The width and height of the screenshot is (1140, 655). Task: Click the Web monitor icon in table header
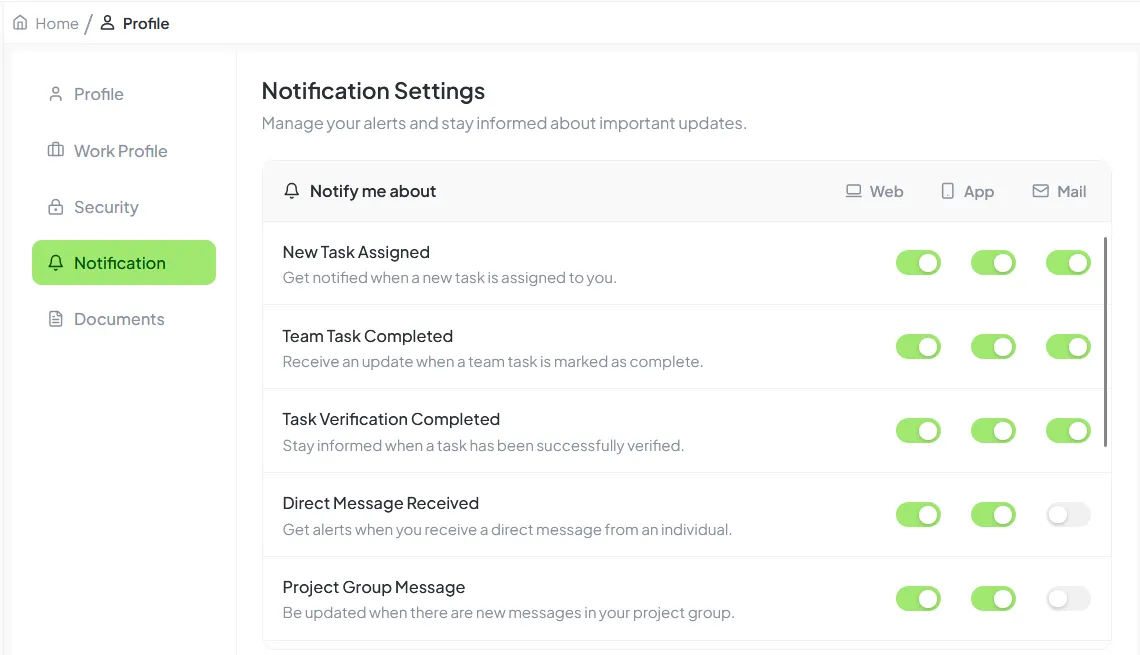pos(853,190)
